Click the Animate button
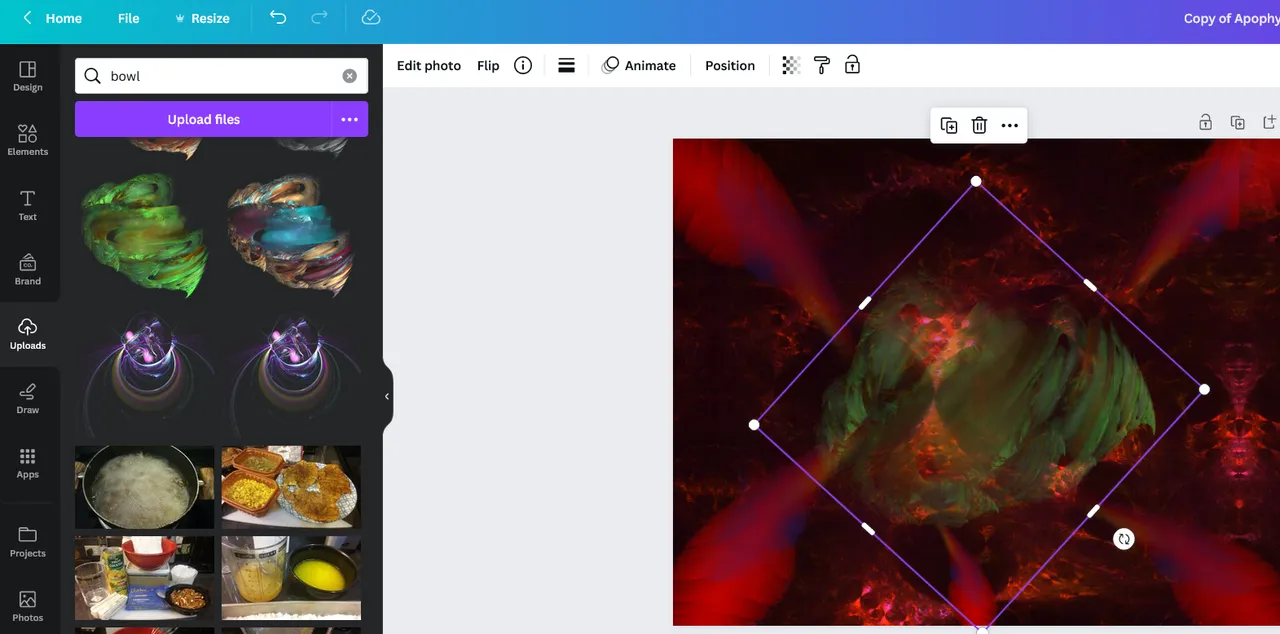1280x634 pixels. pyautogui.click(x=639, y=66)
